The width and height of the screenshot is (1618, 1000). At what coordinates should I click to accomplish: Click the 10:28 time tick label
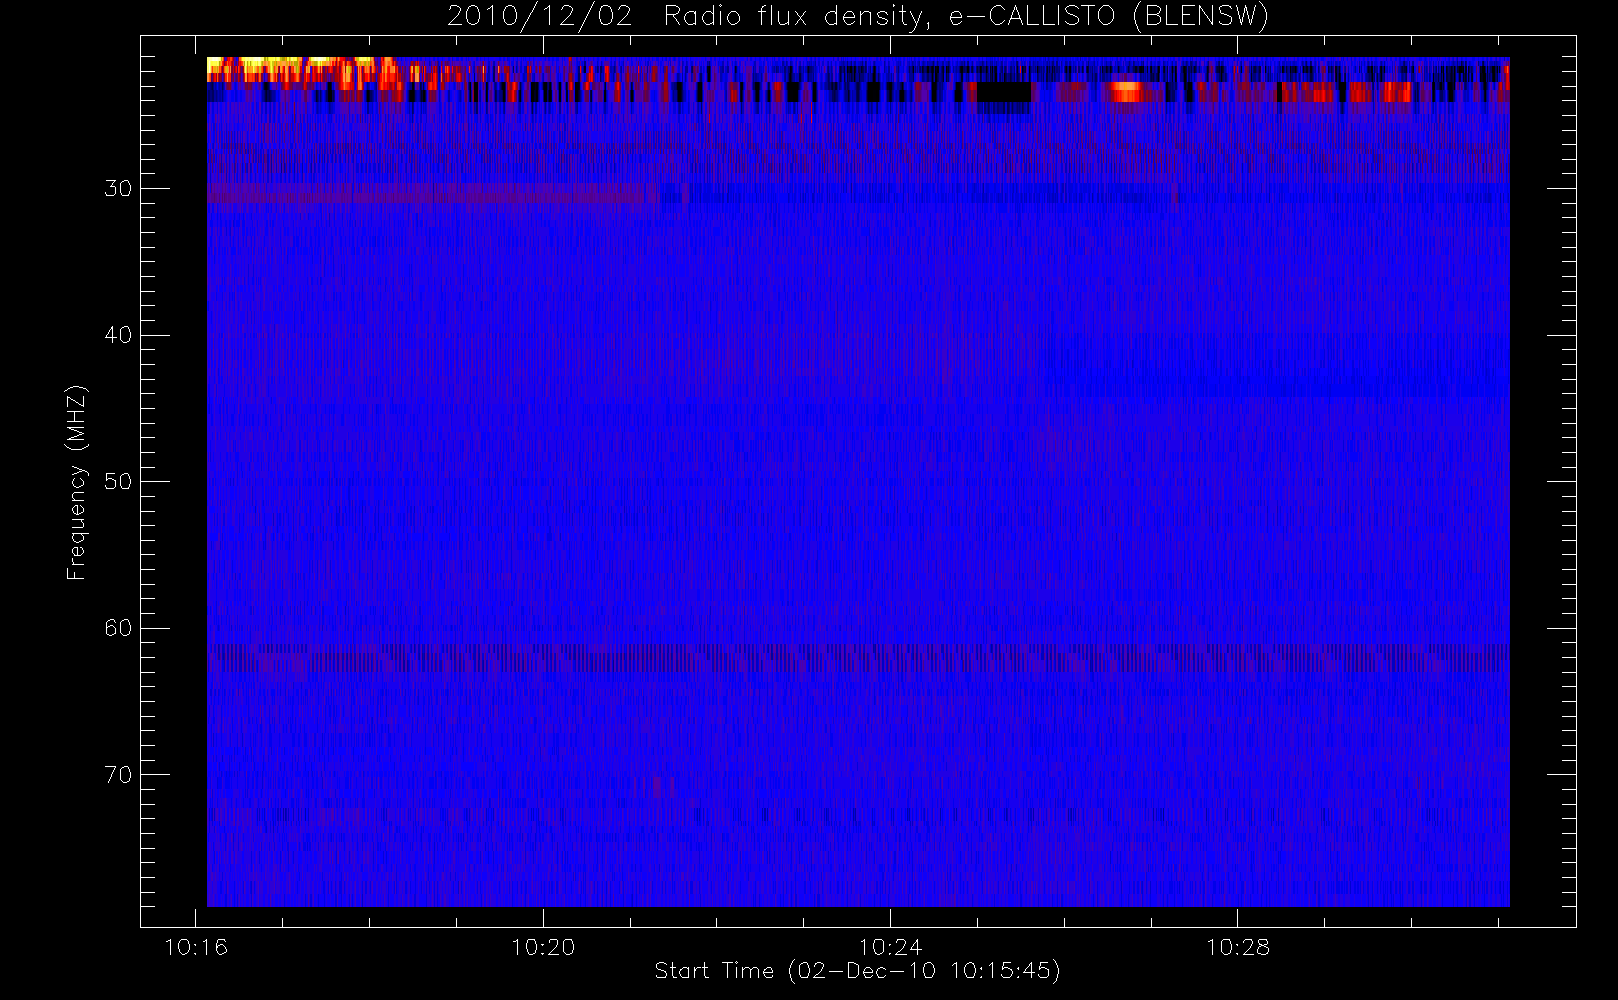point(1238,947)
